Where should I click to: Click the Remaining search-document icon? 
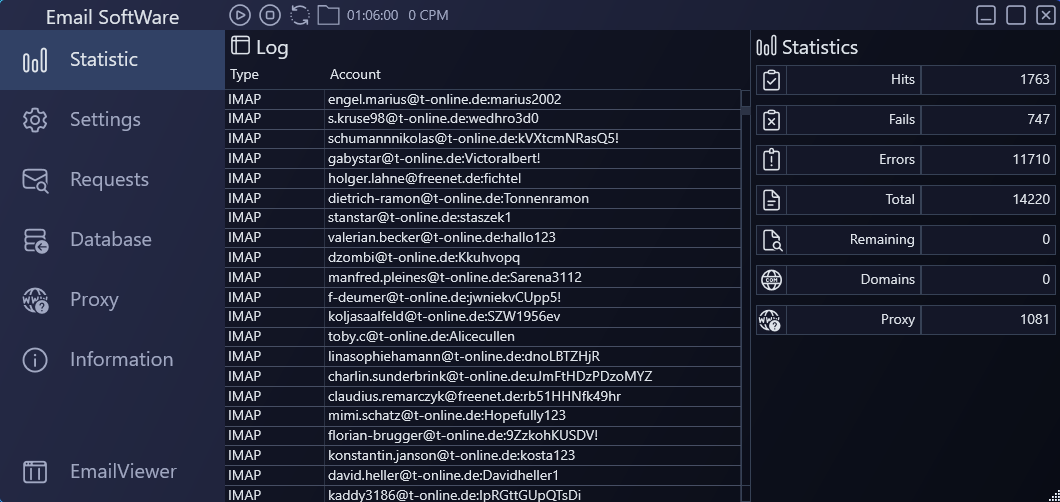pos(771,240)
